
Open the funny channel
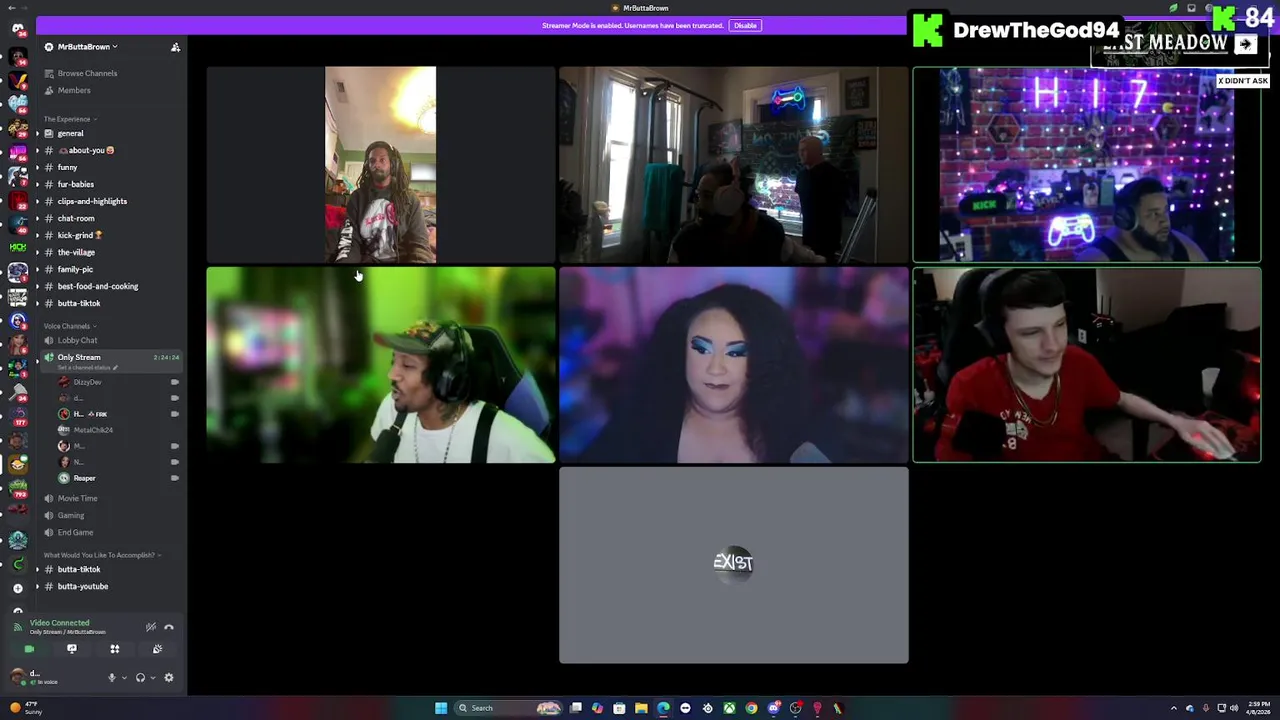67,167
